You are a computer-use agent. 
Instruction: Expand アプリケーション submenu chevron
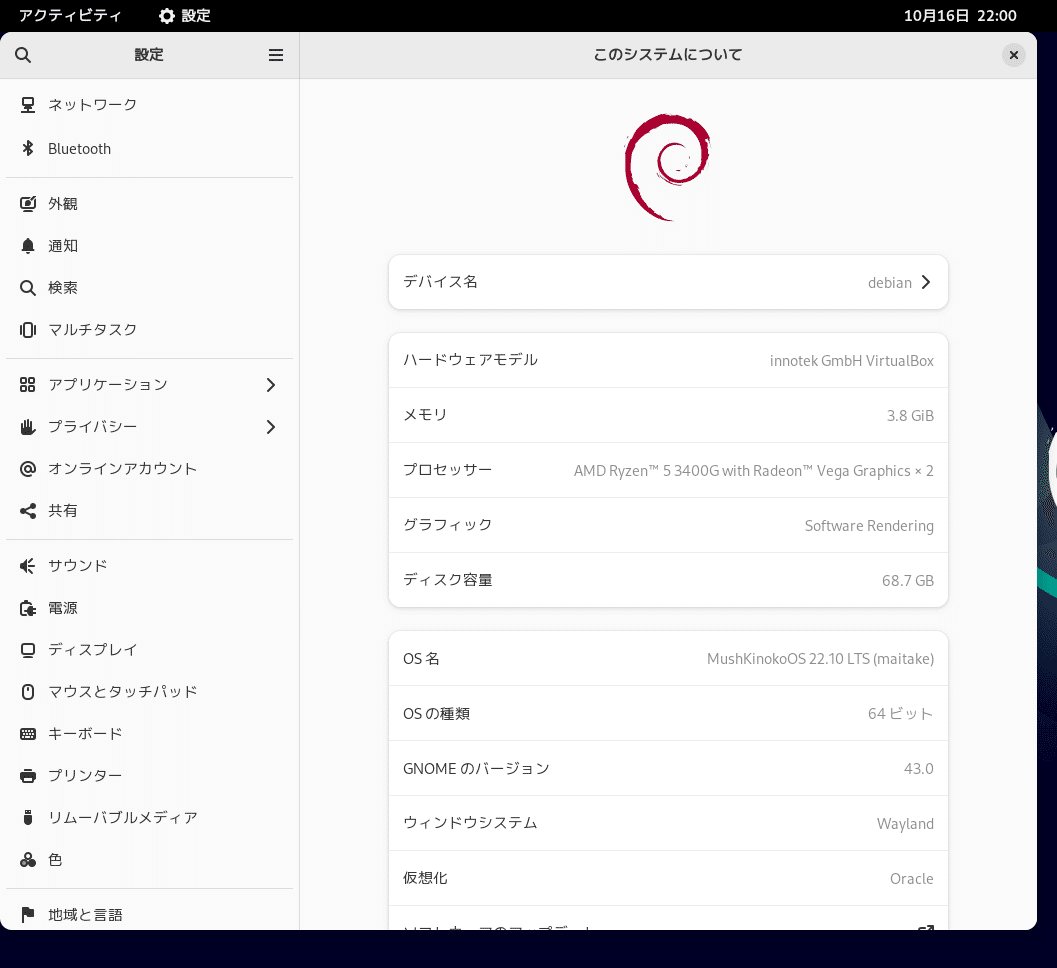pyautogui.click(x=271, y=385)
